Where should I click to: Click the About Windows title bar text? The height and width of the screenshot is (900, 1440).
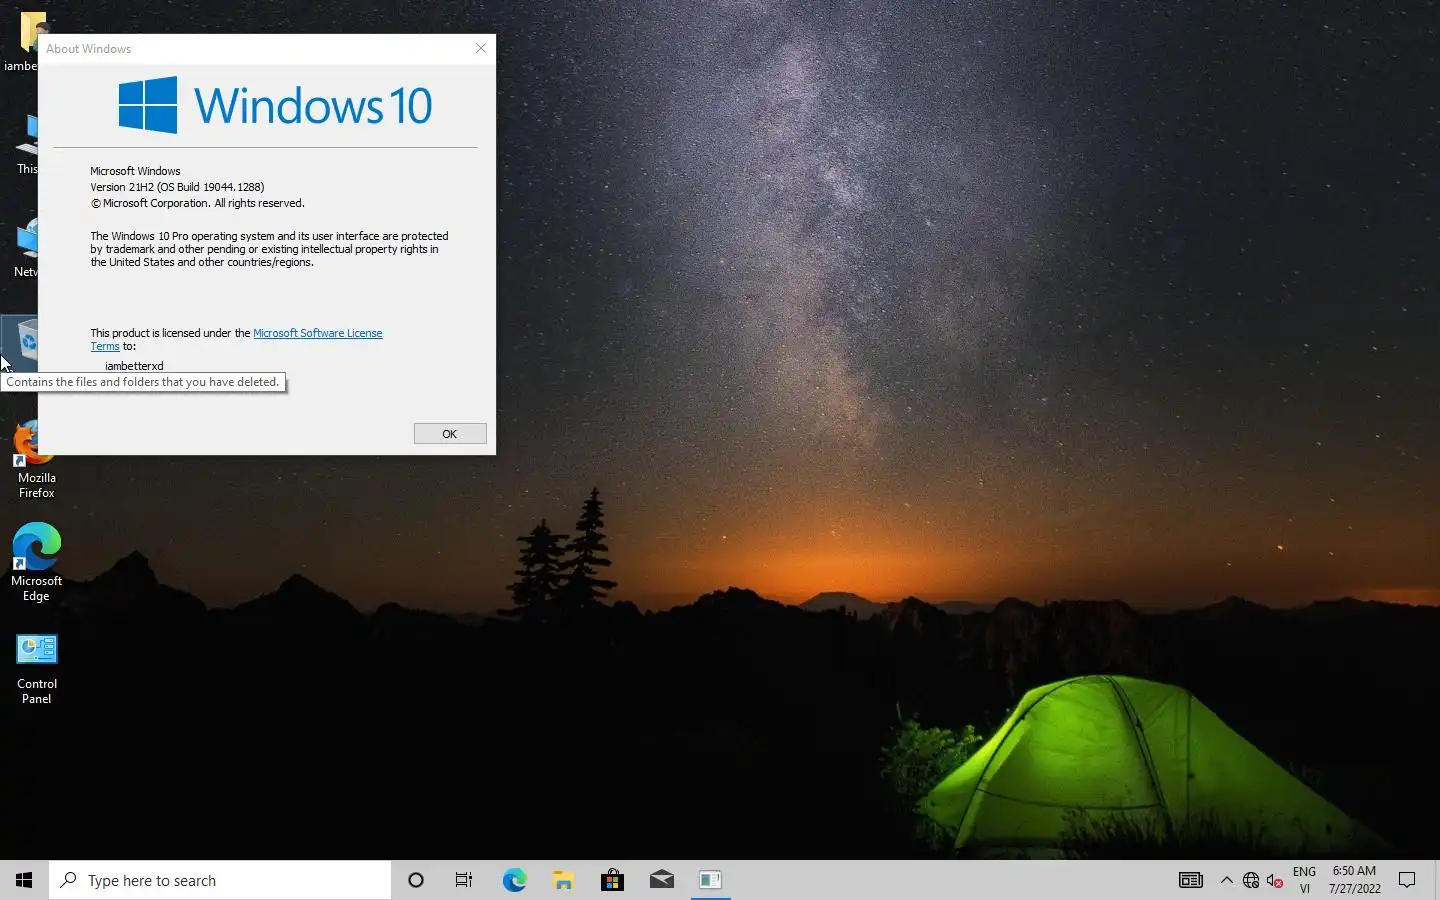[x=88, y=48]
